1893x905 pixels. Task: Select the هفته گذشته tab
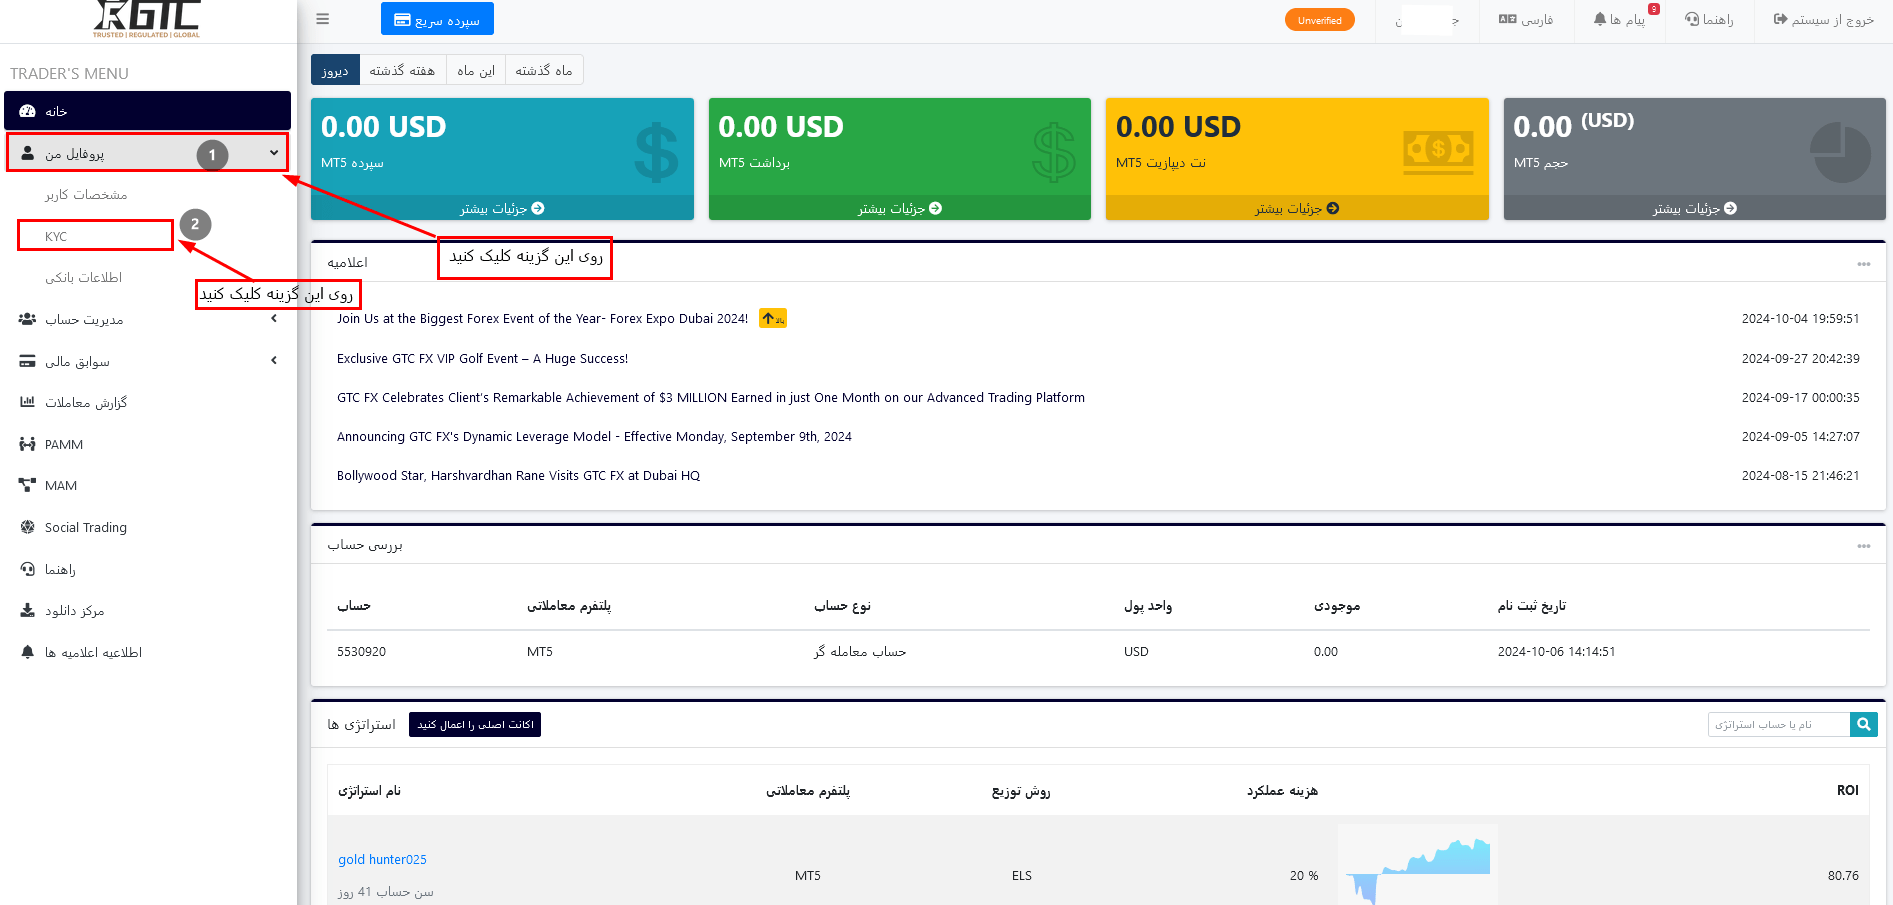coord(402,71)
